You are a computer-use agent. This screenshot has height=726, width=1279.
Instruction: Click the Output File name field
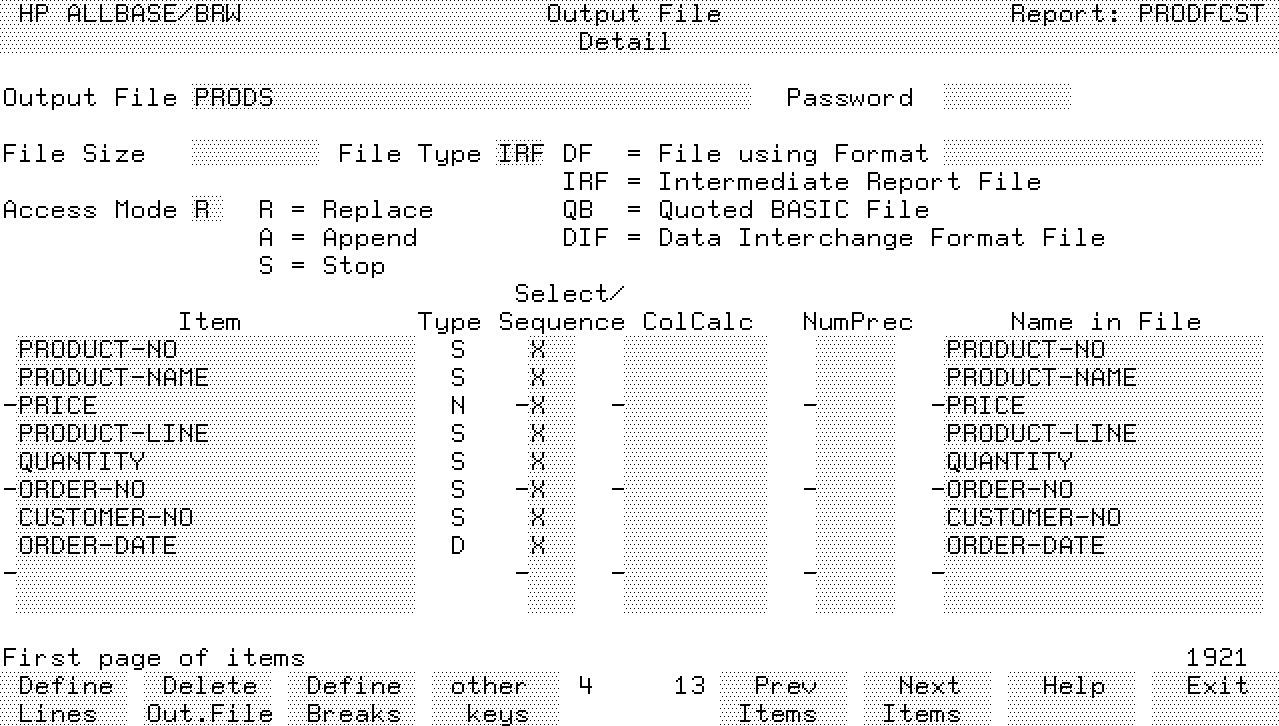tap(470, 98)
